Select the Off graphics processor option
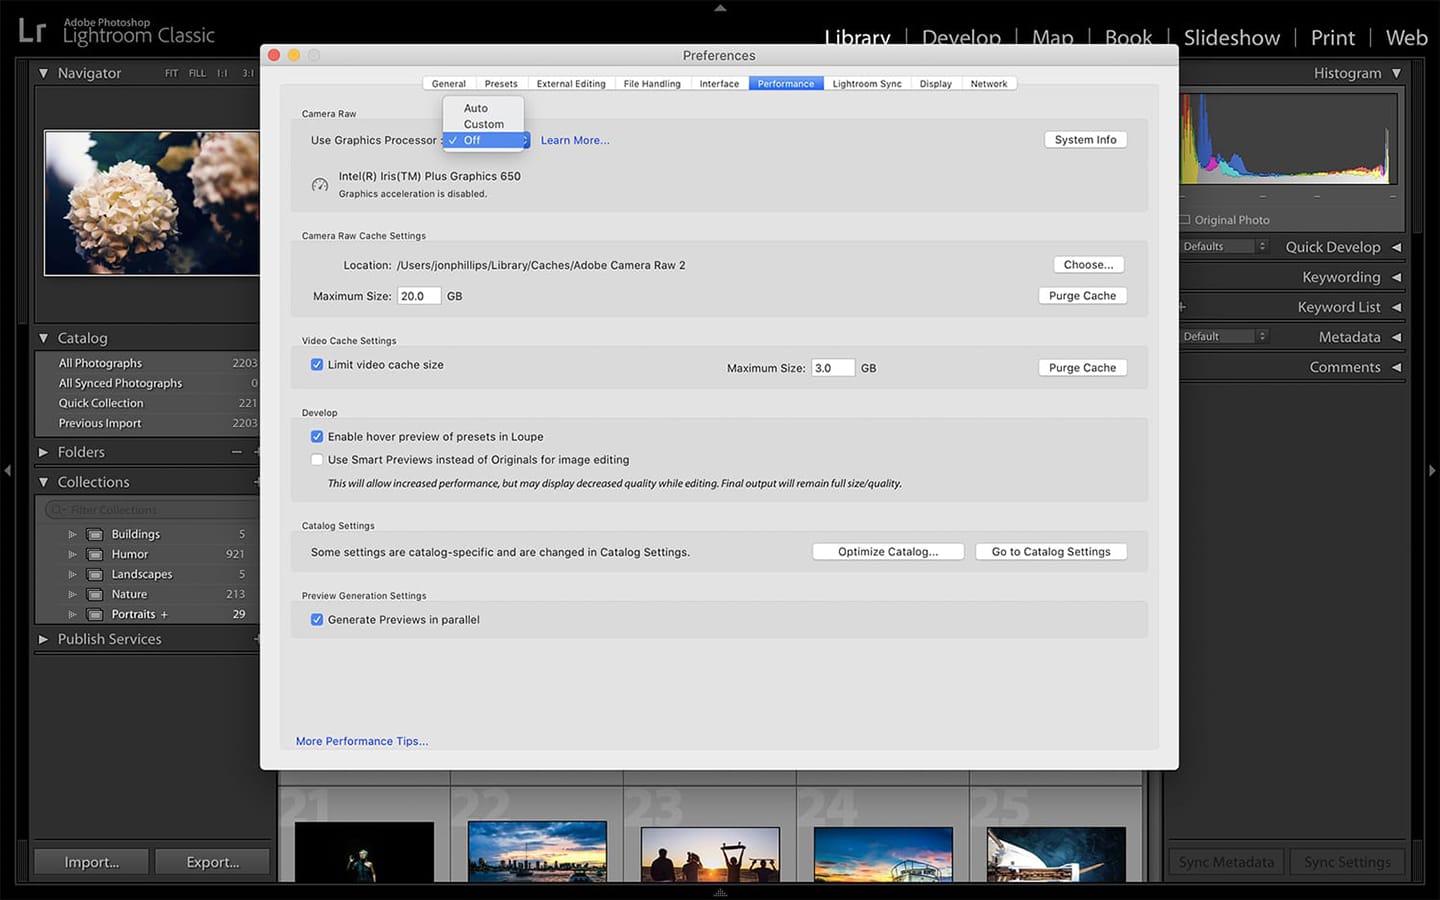Screen dimensions: 1440x900 [484, 140]
